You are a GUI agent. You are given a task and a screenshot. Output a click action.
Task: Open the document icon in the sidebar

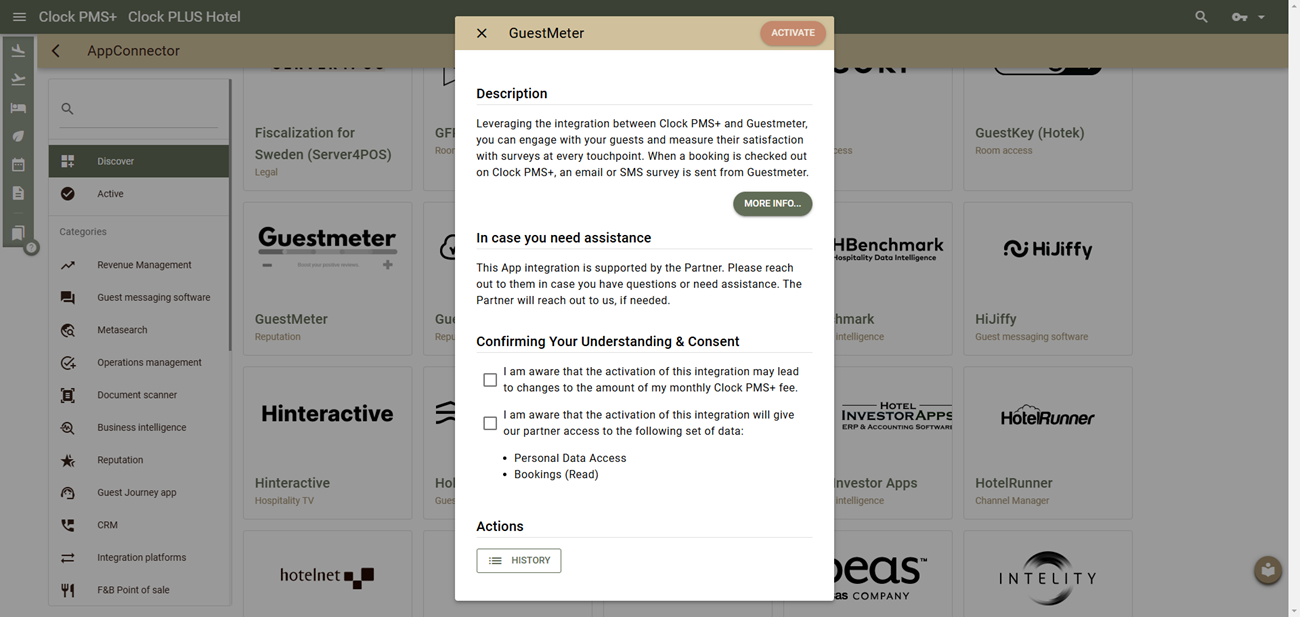coord(18,193)
